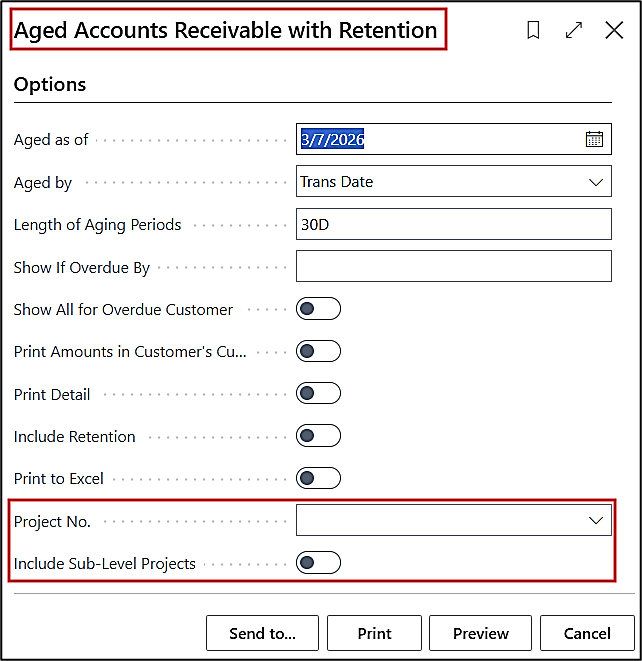The width and height of the screenshot is (642, 661).
Task: Turn on the Print Detail switch
Action: coord(319,394)
